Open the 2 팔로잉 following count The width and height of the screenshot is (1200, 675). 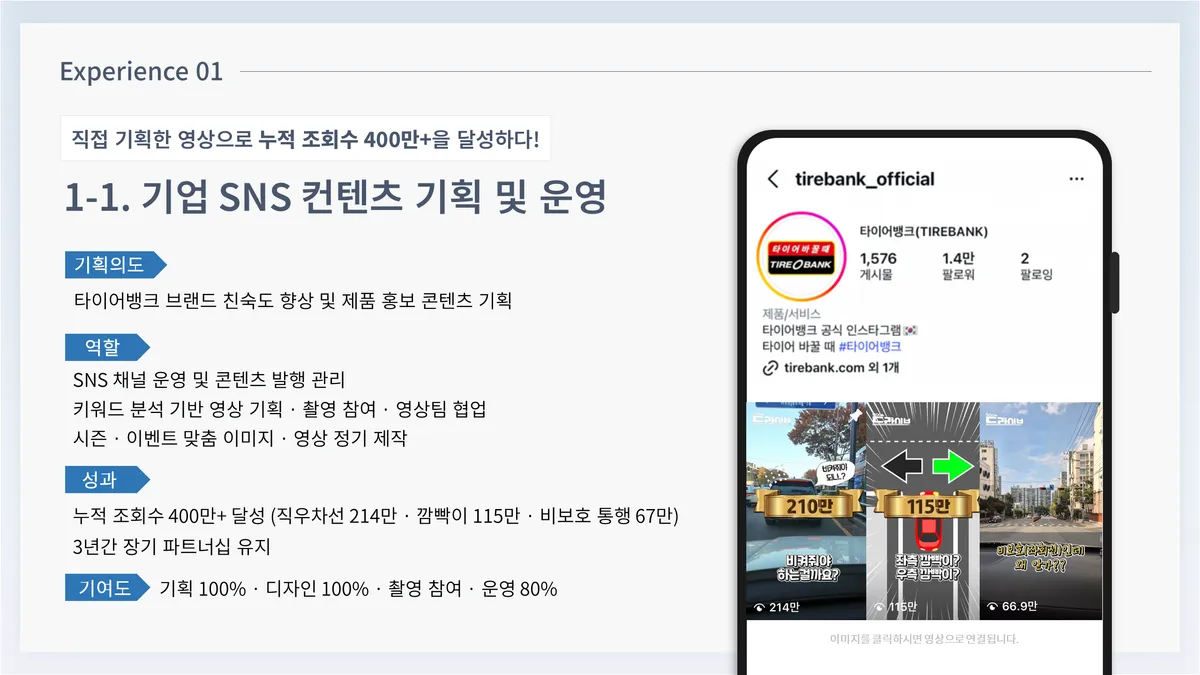pyautogui.click(x=1036, y=266)
